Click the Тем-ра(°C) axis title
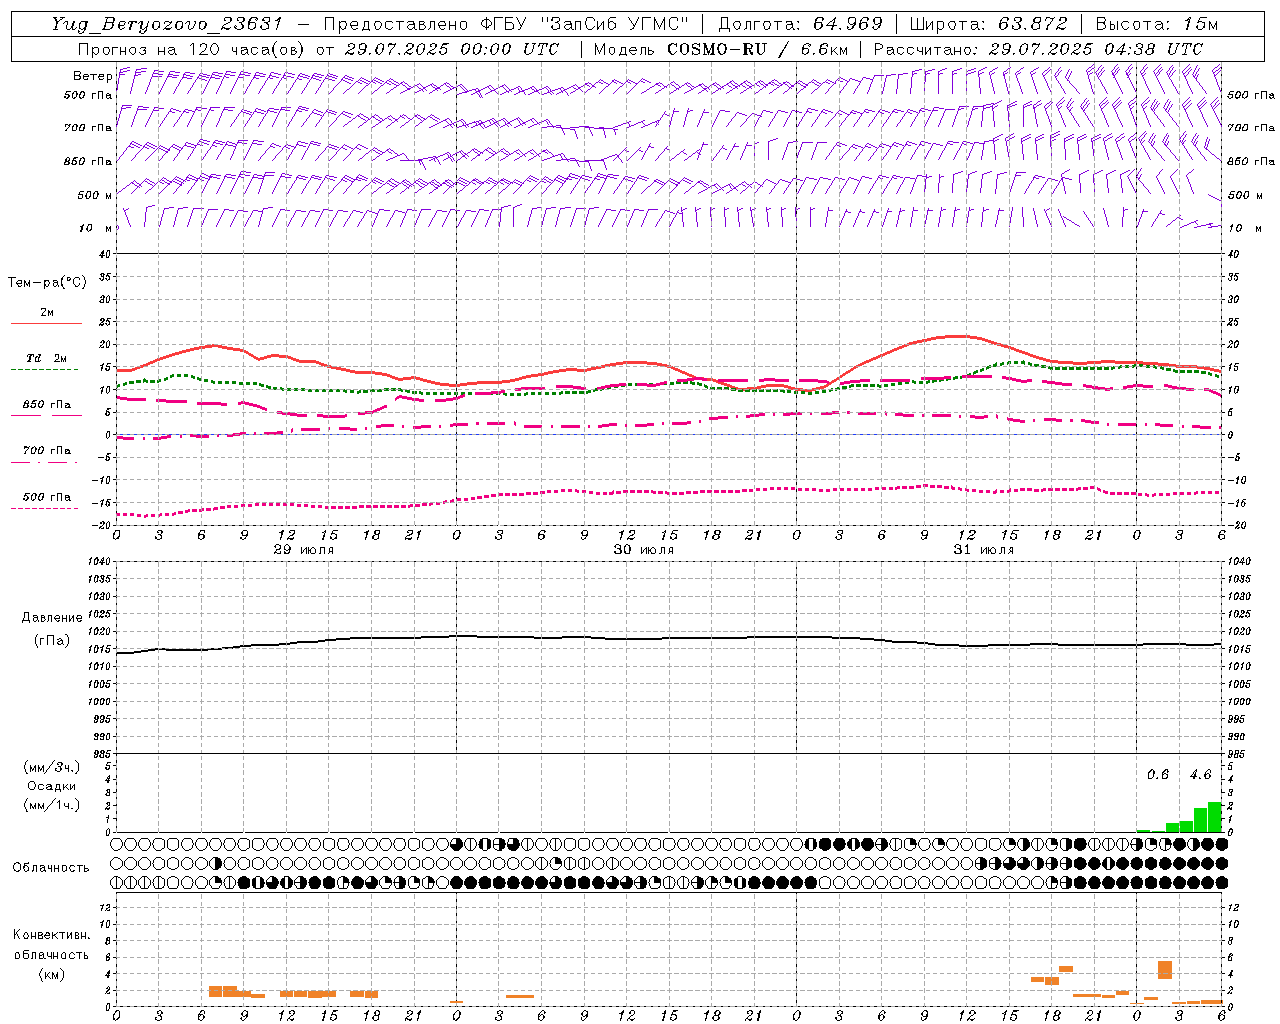Screen dimensions: 1280x1024 47,283
